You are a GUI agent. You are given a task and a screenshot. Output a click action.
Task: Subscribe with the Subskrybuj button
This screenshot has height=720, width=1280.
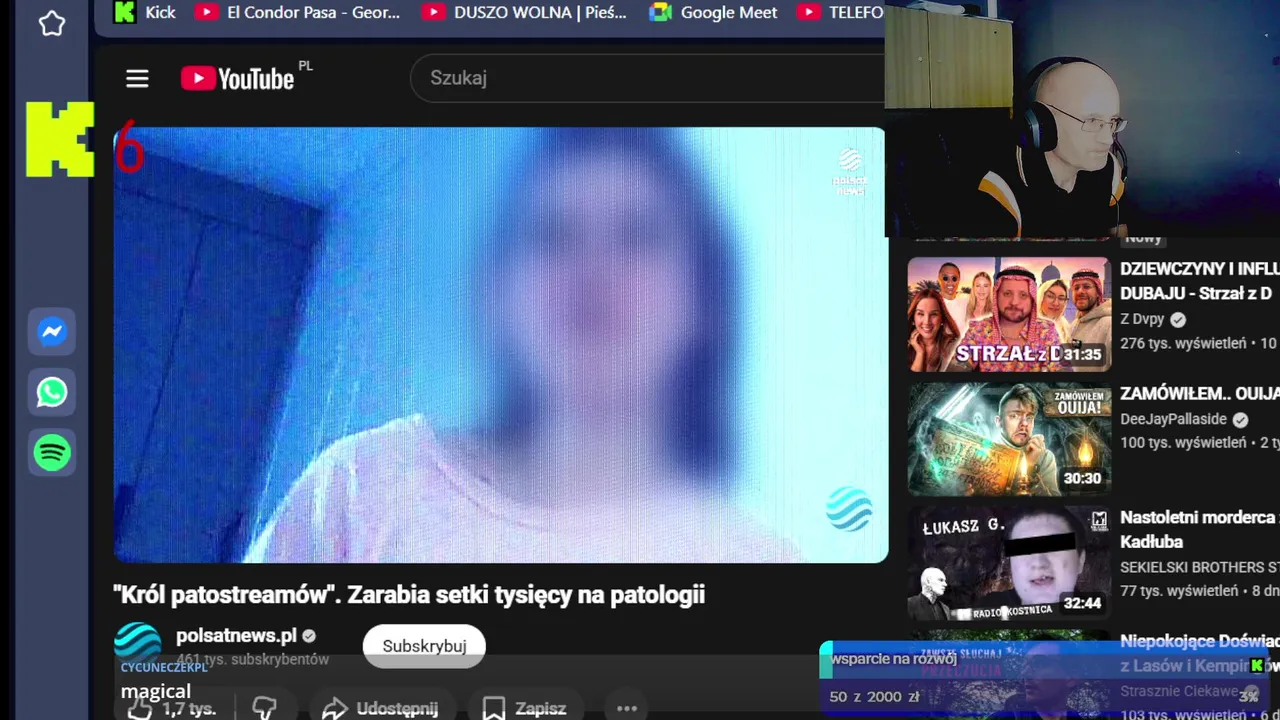tap(424, 646)
